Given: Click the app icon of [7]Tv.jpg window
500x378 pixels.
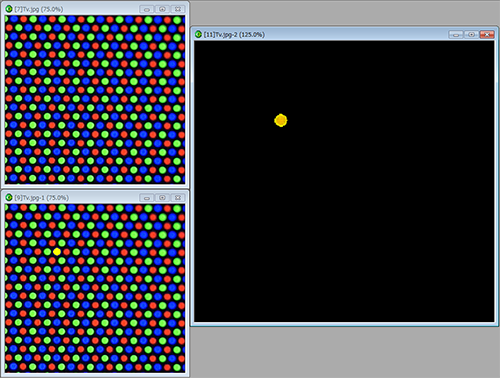Looking at the screenshot, I should coord(9,9).
